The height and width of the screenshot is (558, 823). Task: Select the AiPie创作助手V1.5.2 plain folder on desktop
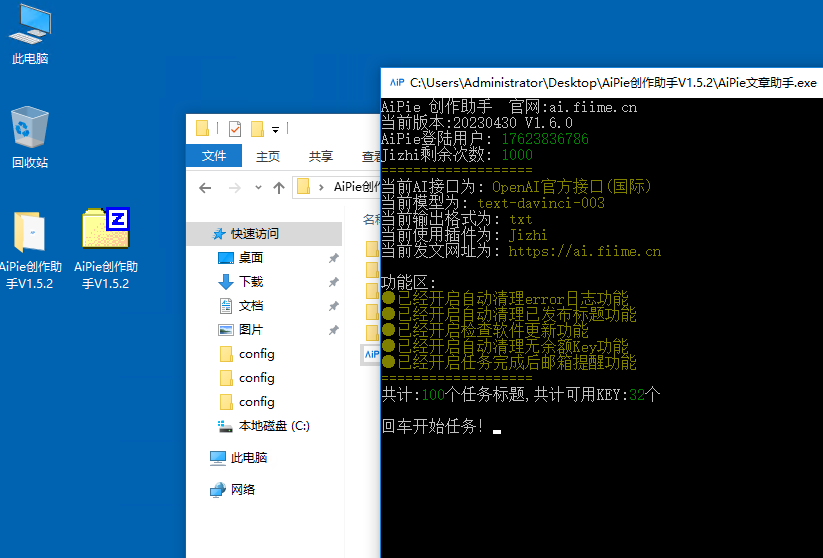click(30, 250)
